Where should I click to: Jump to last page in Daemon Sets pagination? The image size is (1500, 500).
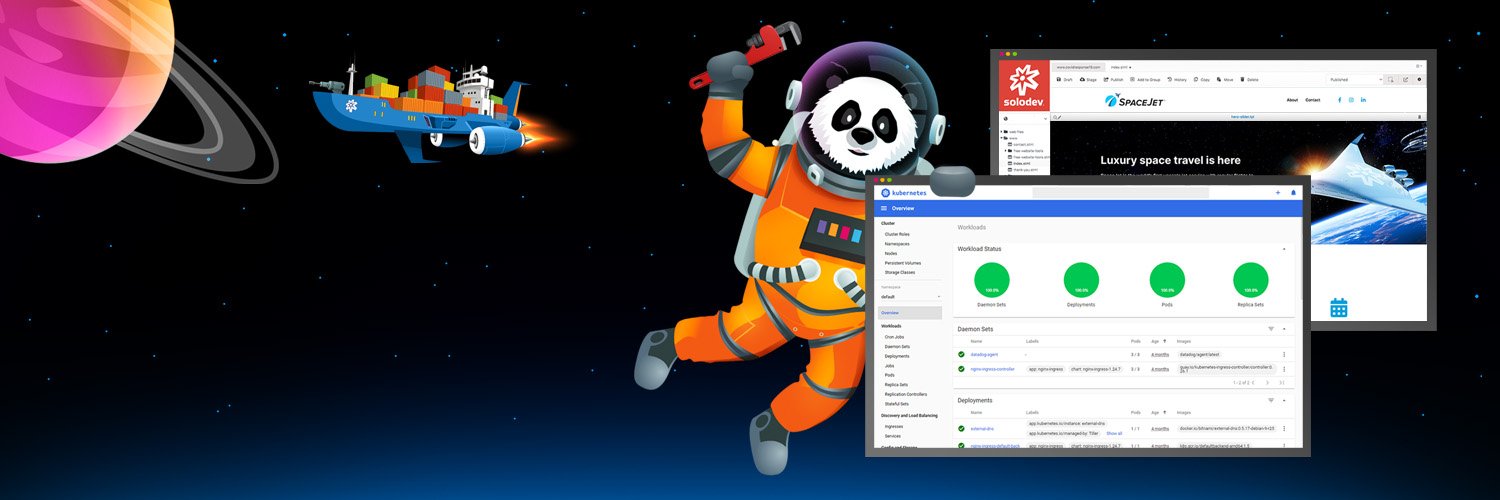1282,382
